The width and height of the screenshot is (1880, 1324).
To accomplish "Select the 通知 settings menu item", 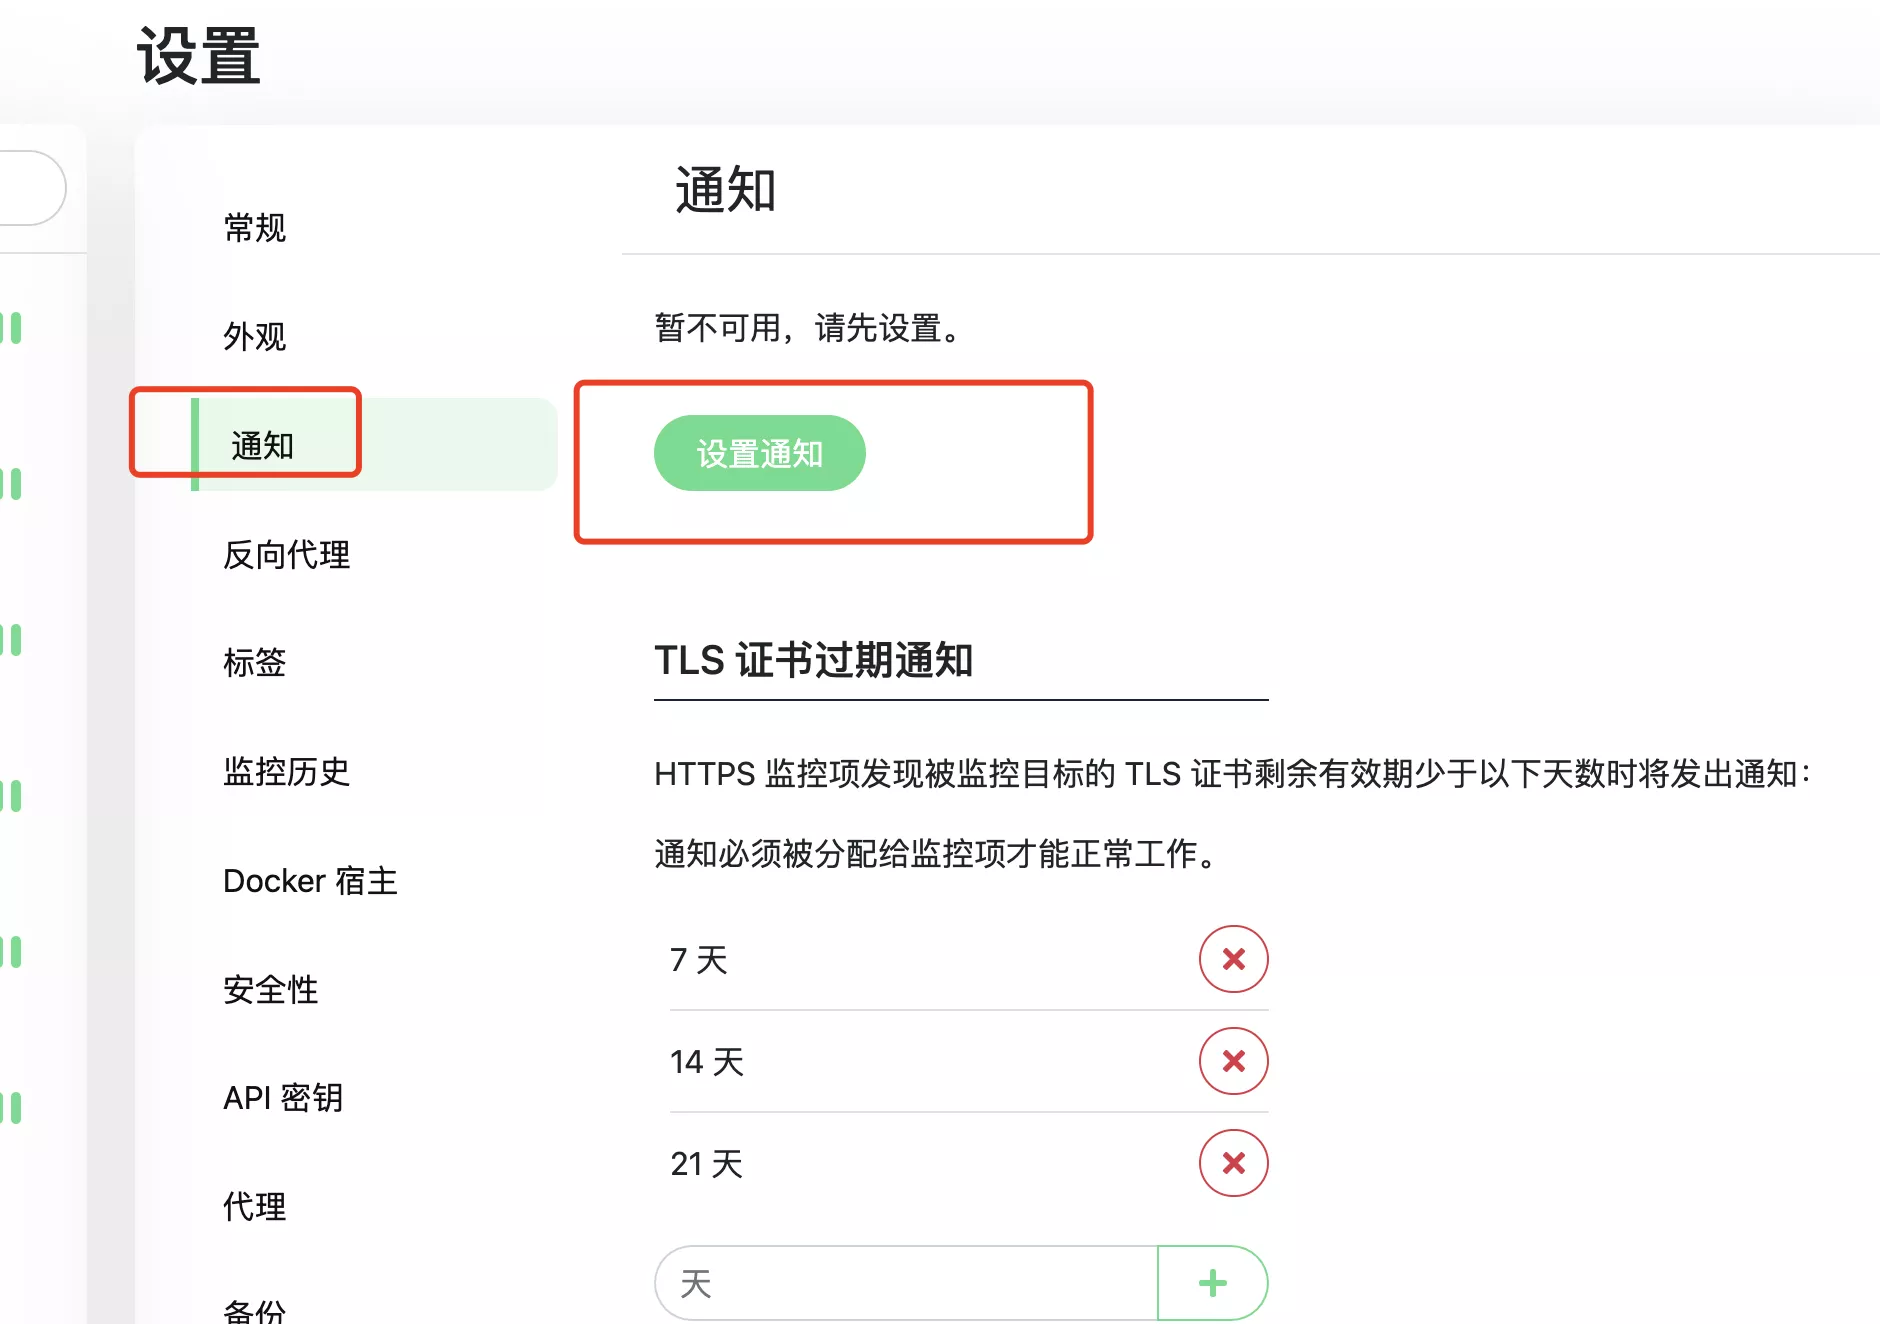I will pos(263,445).
